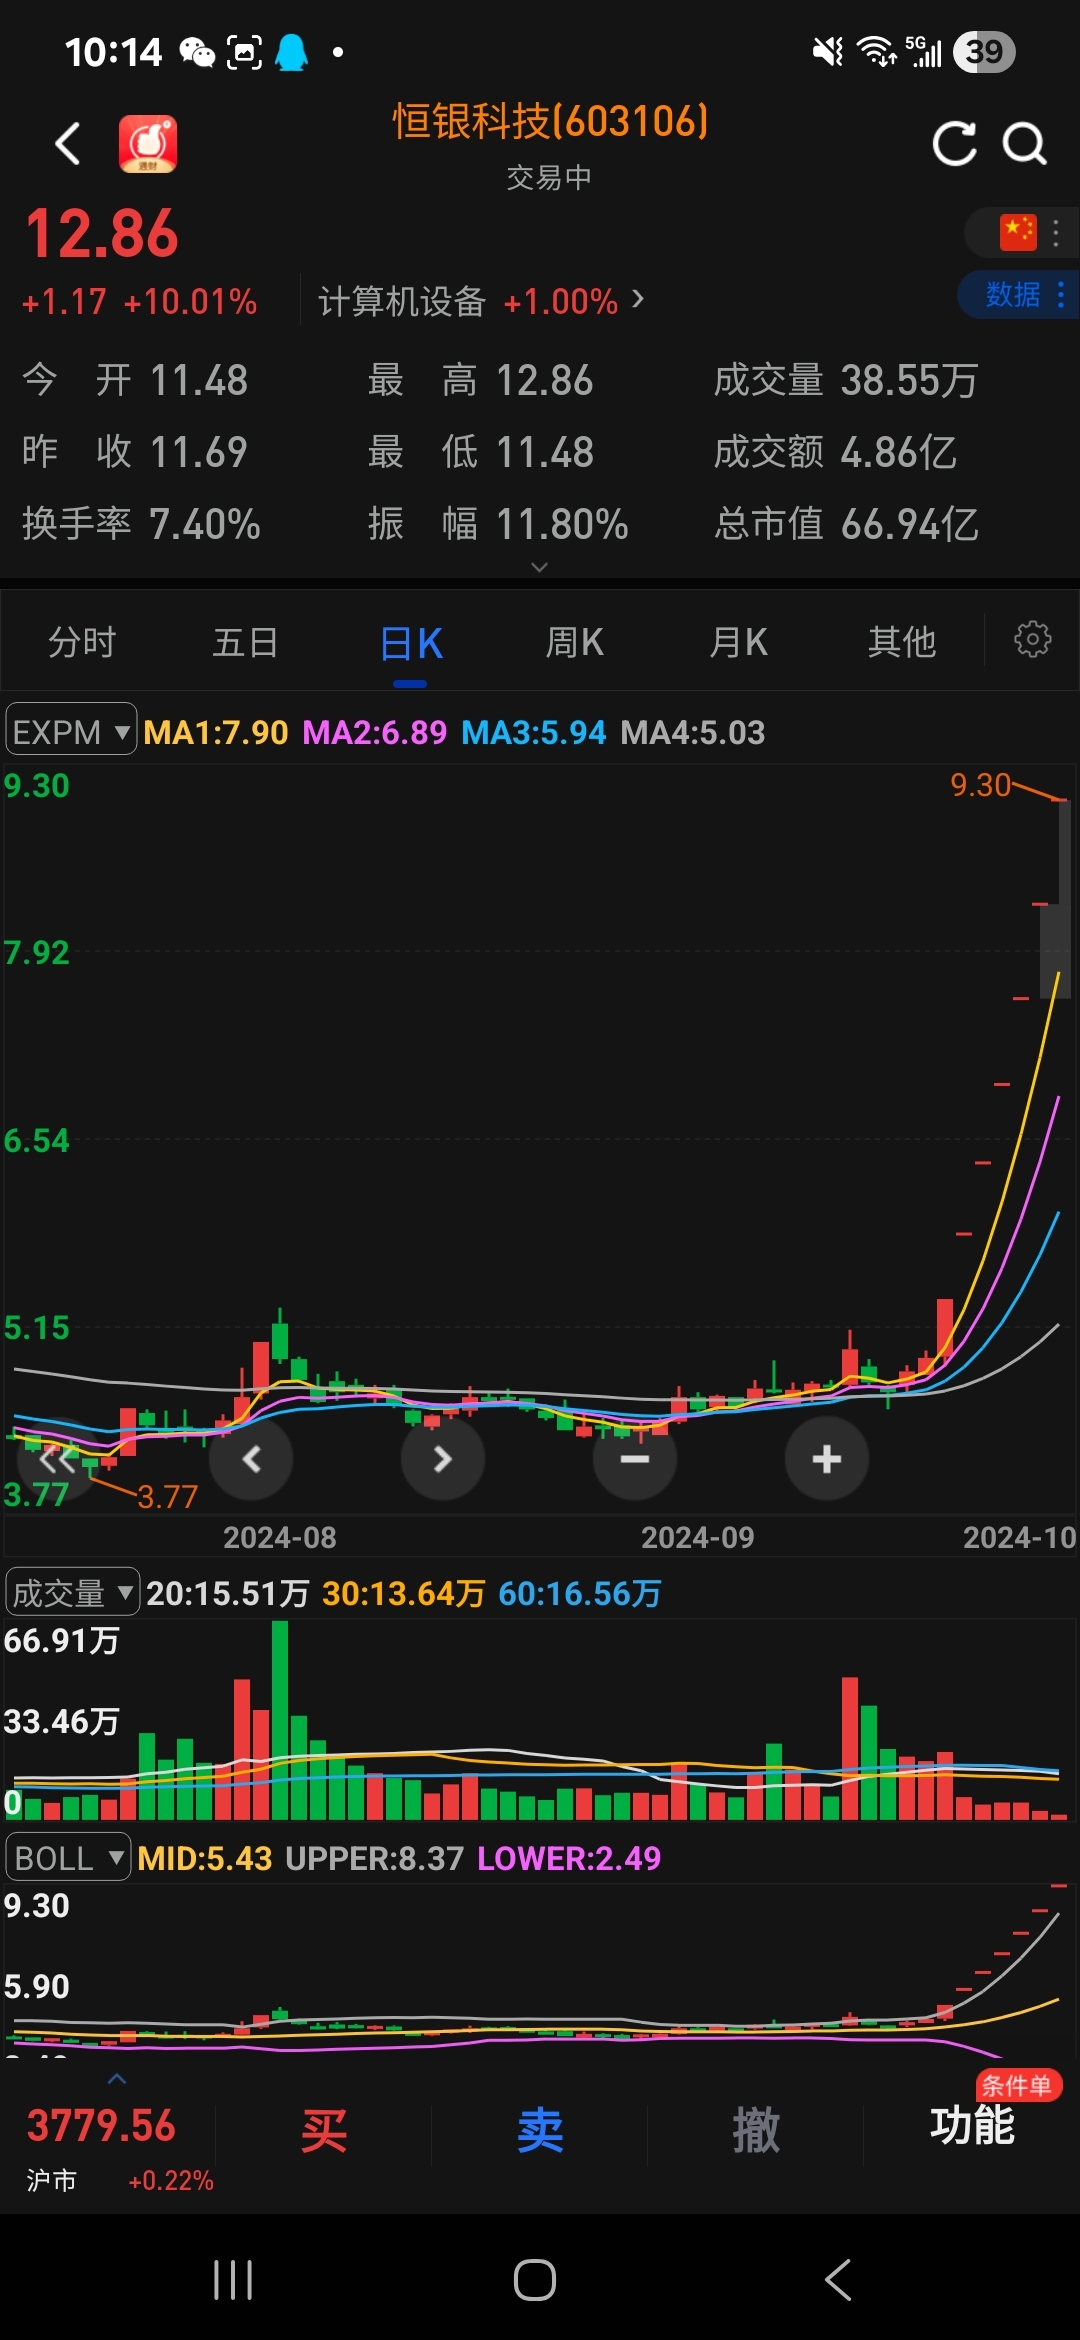
Task: Tap the LOWER:2.49 Bollinger value
Action: click(569, 1858)
